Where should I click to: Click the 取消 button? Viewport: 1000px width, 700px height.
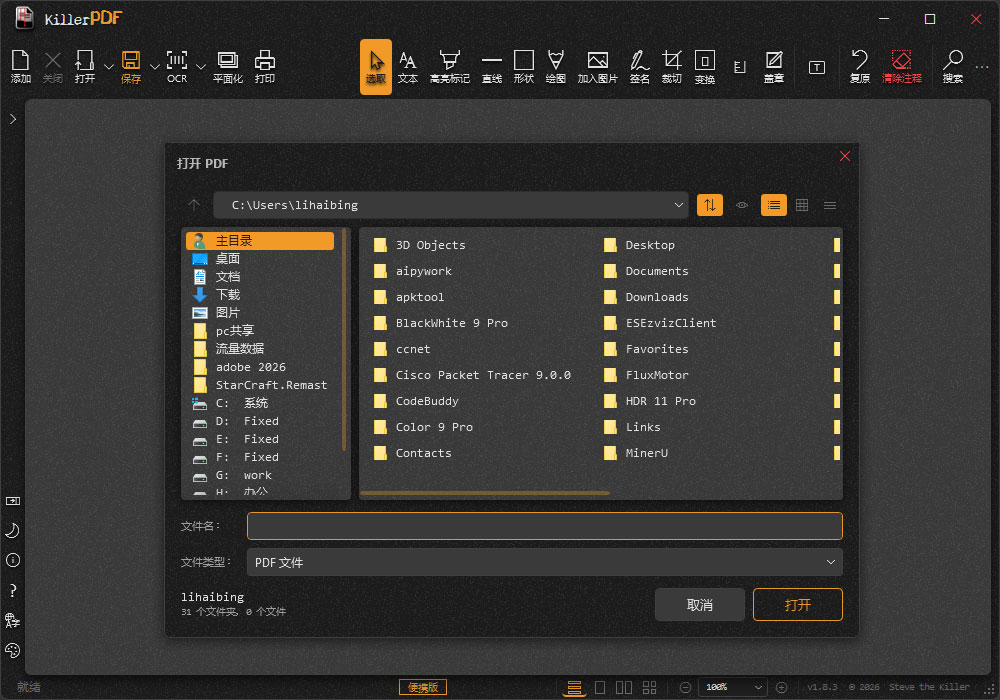tap(700, 604)
